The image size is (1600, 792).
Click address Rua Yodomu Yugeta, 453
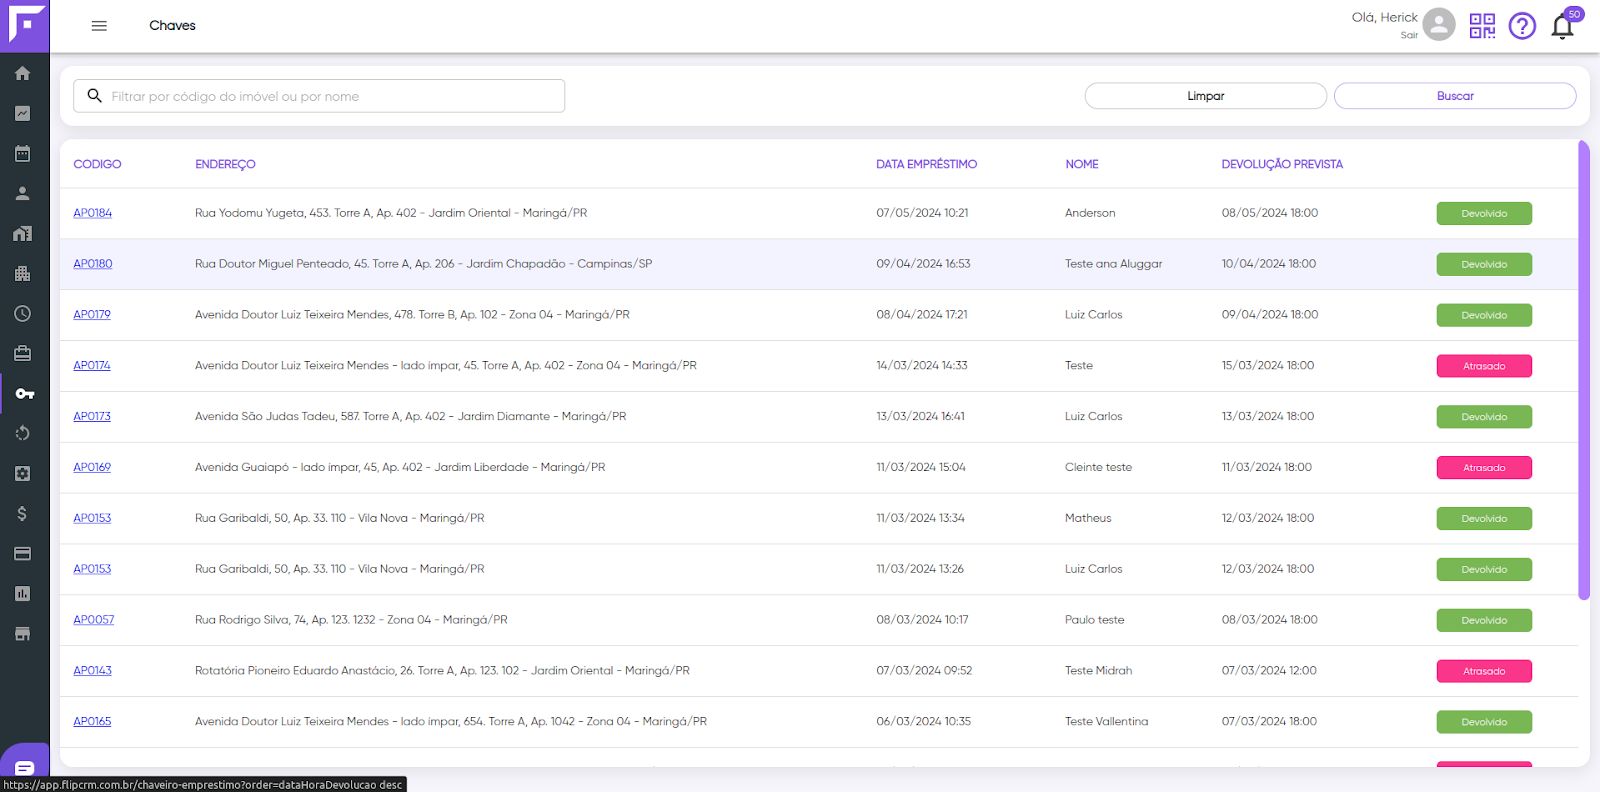pyautogui.click(x=391, y=213)
